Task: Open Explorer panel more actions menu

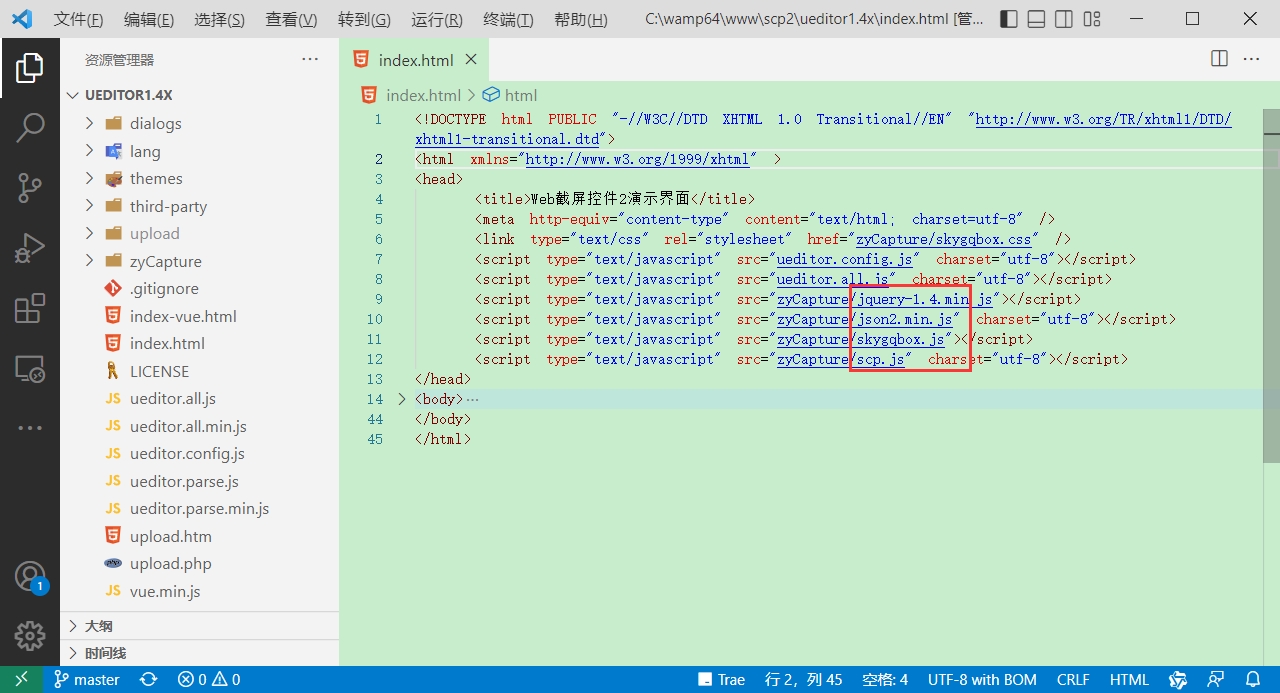Action: pos(310,60)
